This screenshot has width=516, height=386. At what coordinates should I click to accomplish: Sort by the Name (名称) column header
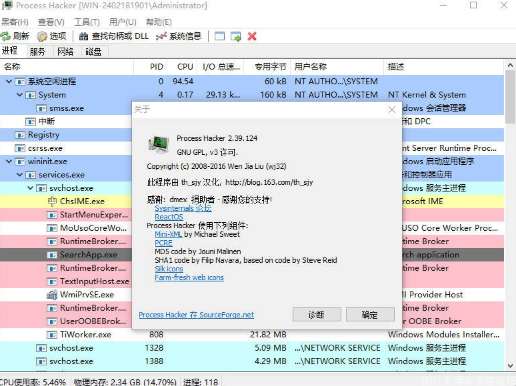[67, 67]
